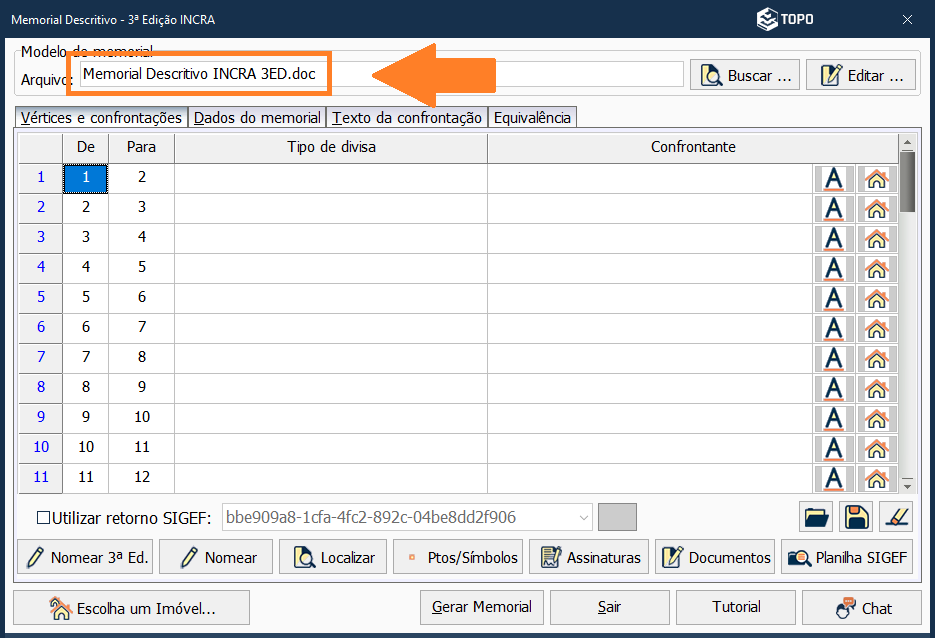
Task: Click the Nomear 3ª Ed. button
Action: coord(85,557)
